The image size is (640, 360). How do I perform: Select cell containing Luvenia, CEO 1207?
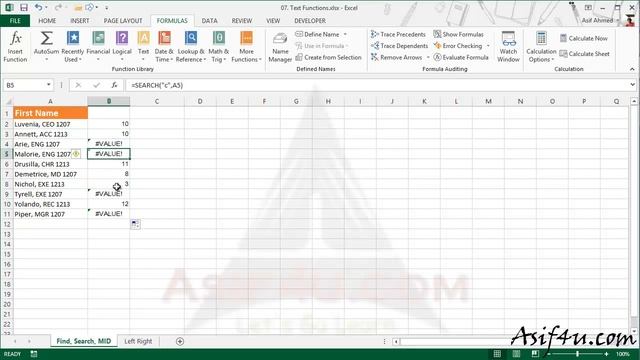coord(51,124)
